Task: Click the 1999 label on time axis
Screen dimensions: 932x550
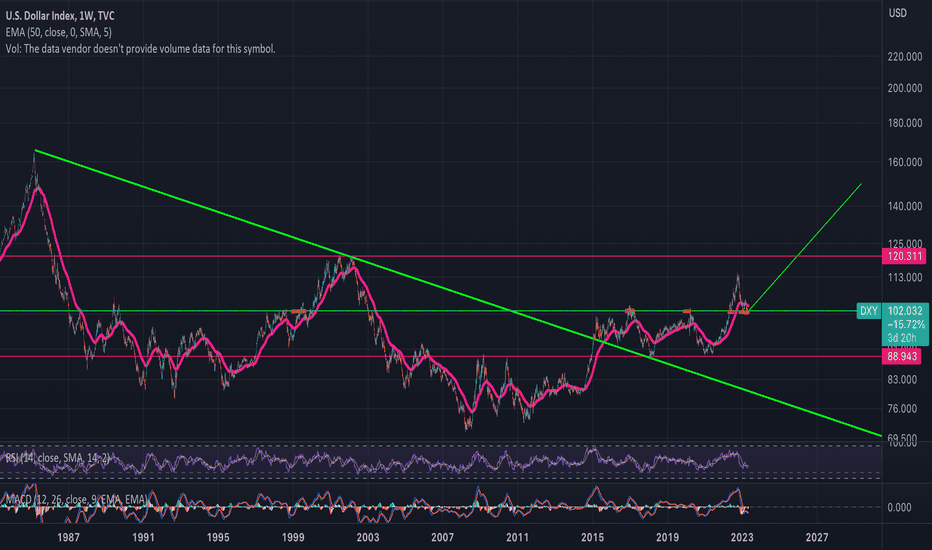Action: pyautogui.click(x=293, y=538)
